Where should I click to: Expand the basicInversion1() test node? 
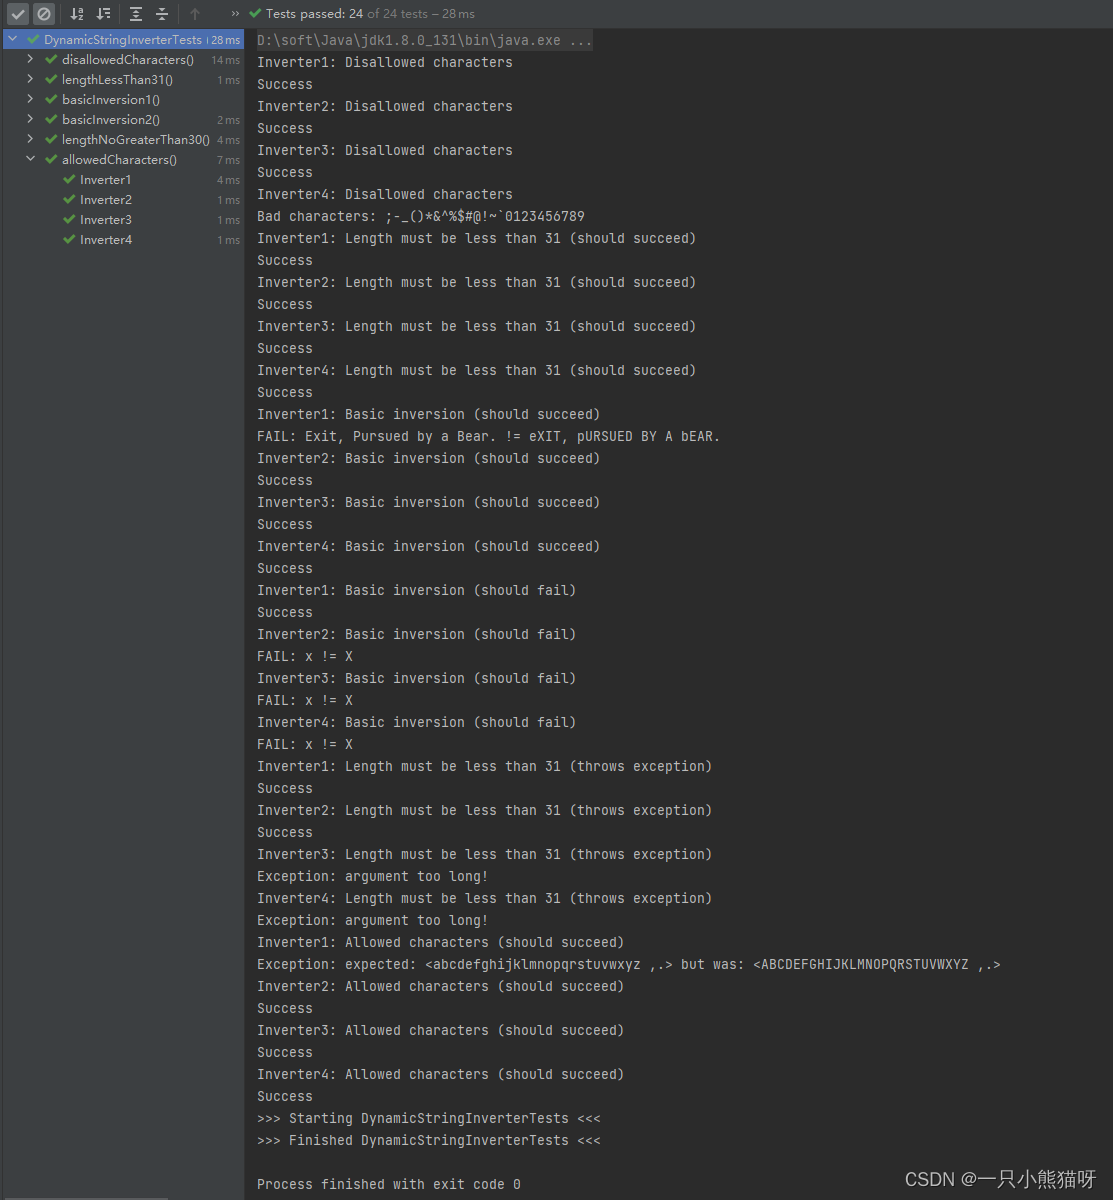[x=30, y=100]
